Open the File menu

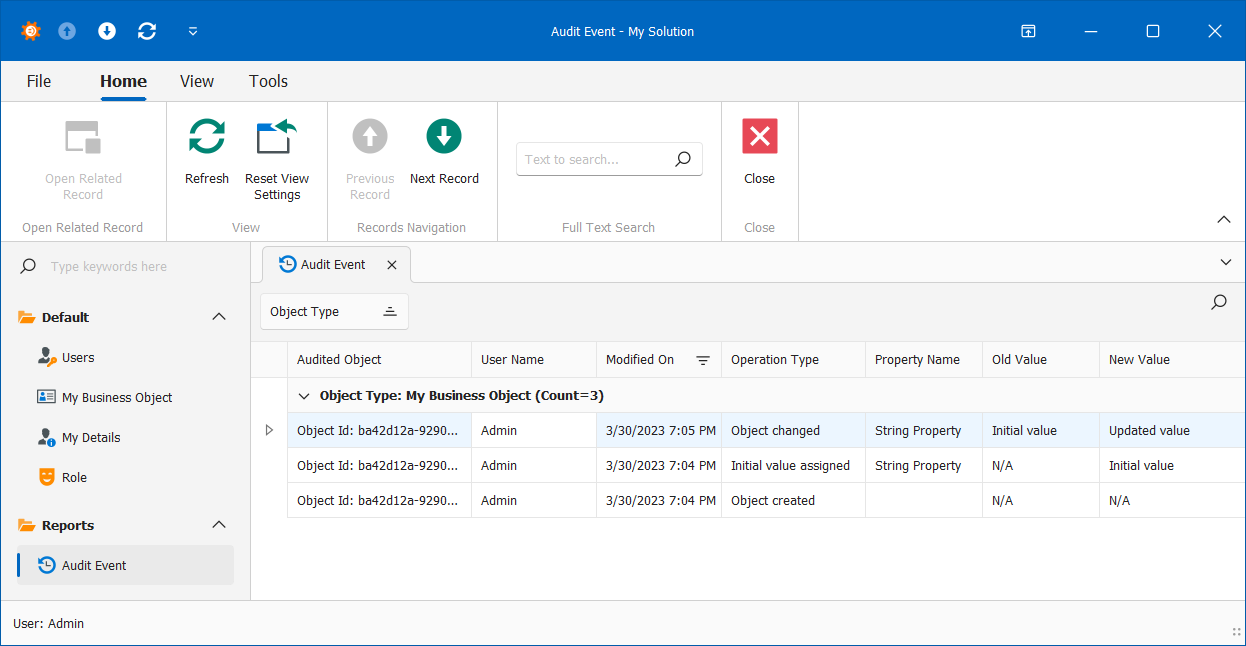point(39,81)
